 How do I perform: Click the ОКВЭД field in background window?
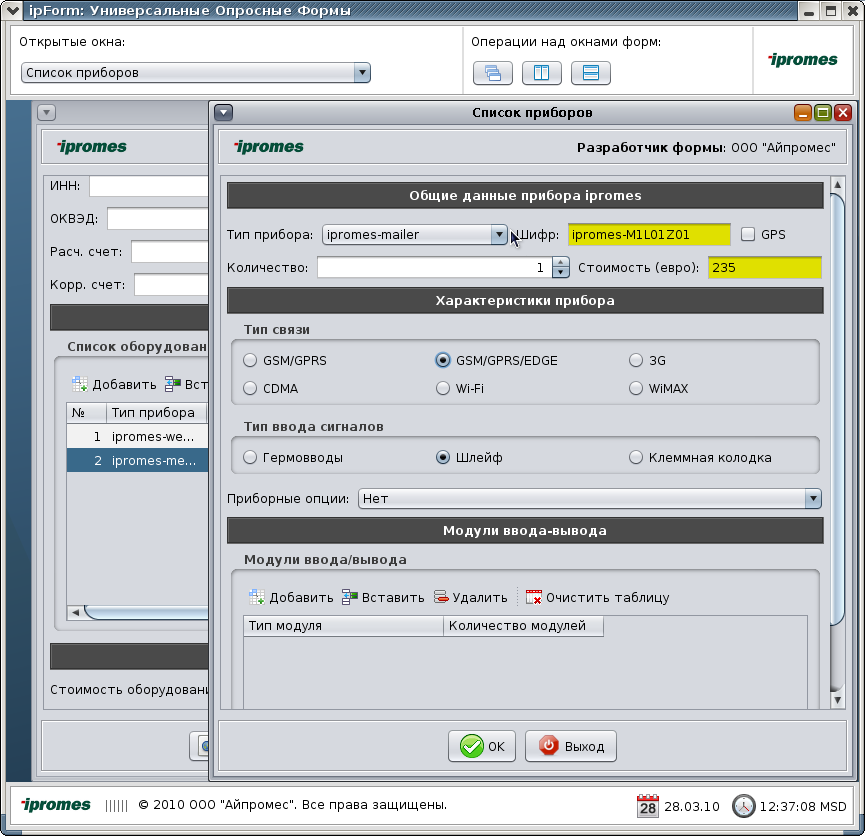pyautogui.click(x=158, y=219)
